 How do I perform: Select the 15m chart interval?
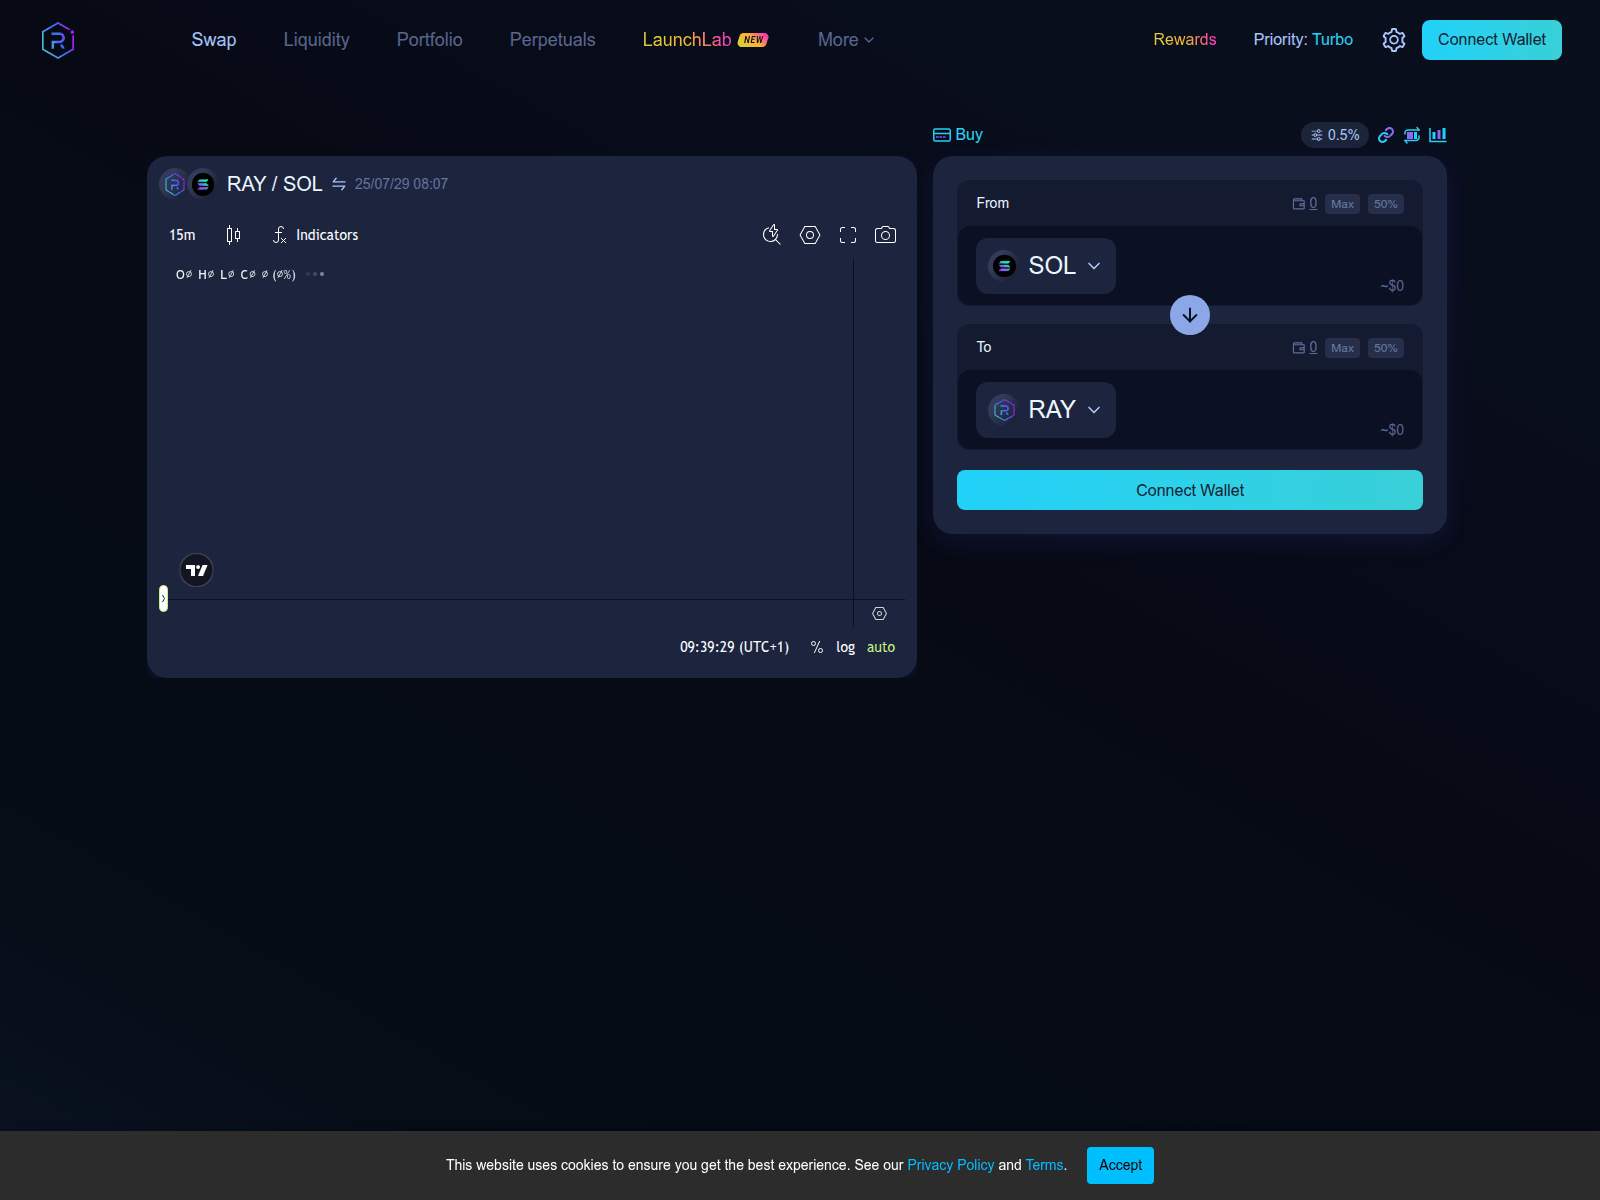[x=182, y=235]
